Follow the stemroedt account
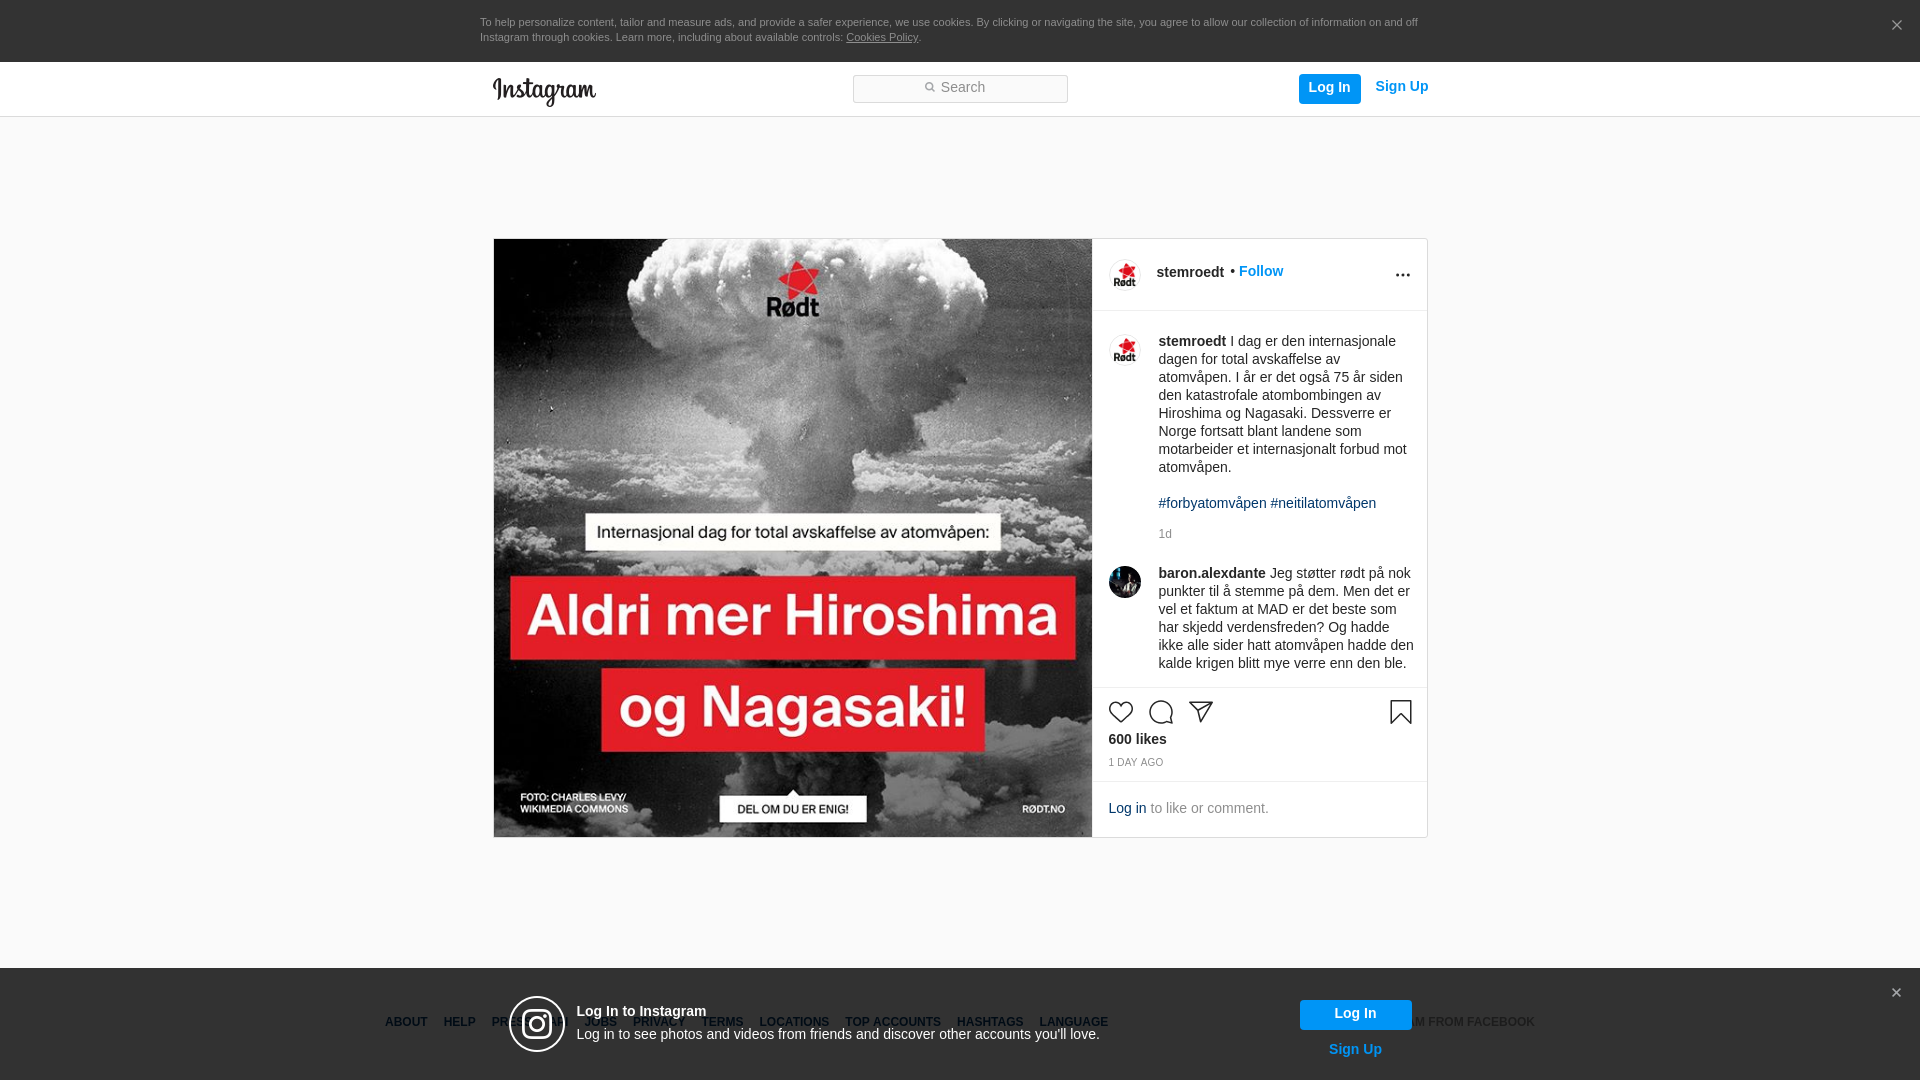The width and height of the screenshot is (1920, 1080). [1260, 271]
